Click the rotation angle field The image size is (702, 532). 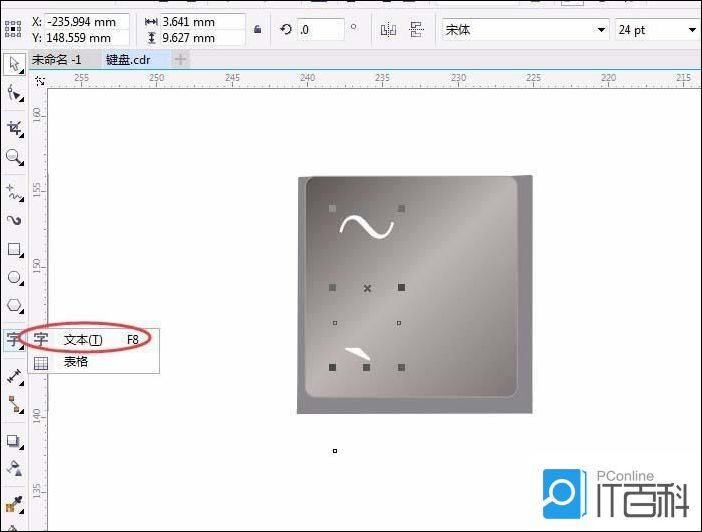point(321,30)
